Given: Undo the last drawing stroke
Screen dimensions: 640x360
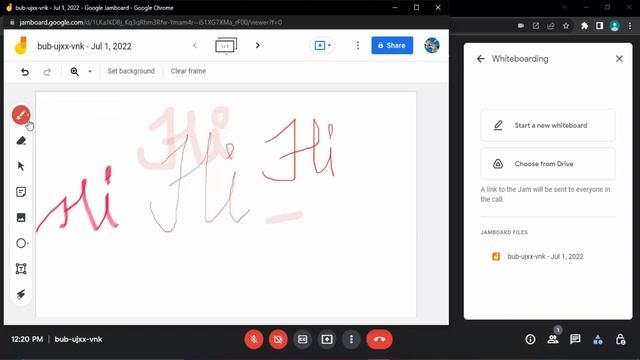Looking at the screenshot, I should pos(25,71).
